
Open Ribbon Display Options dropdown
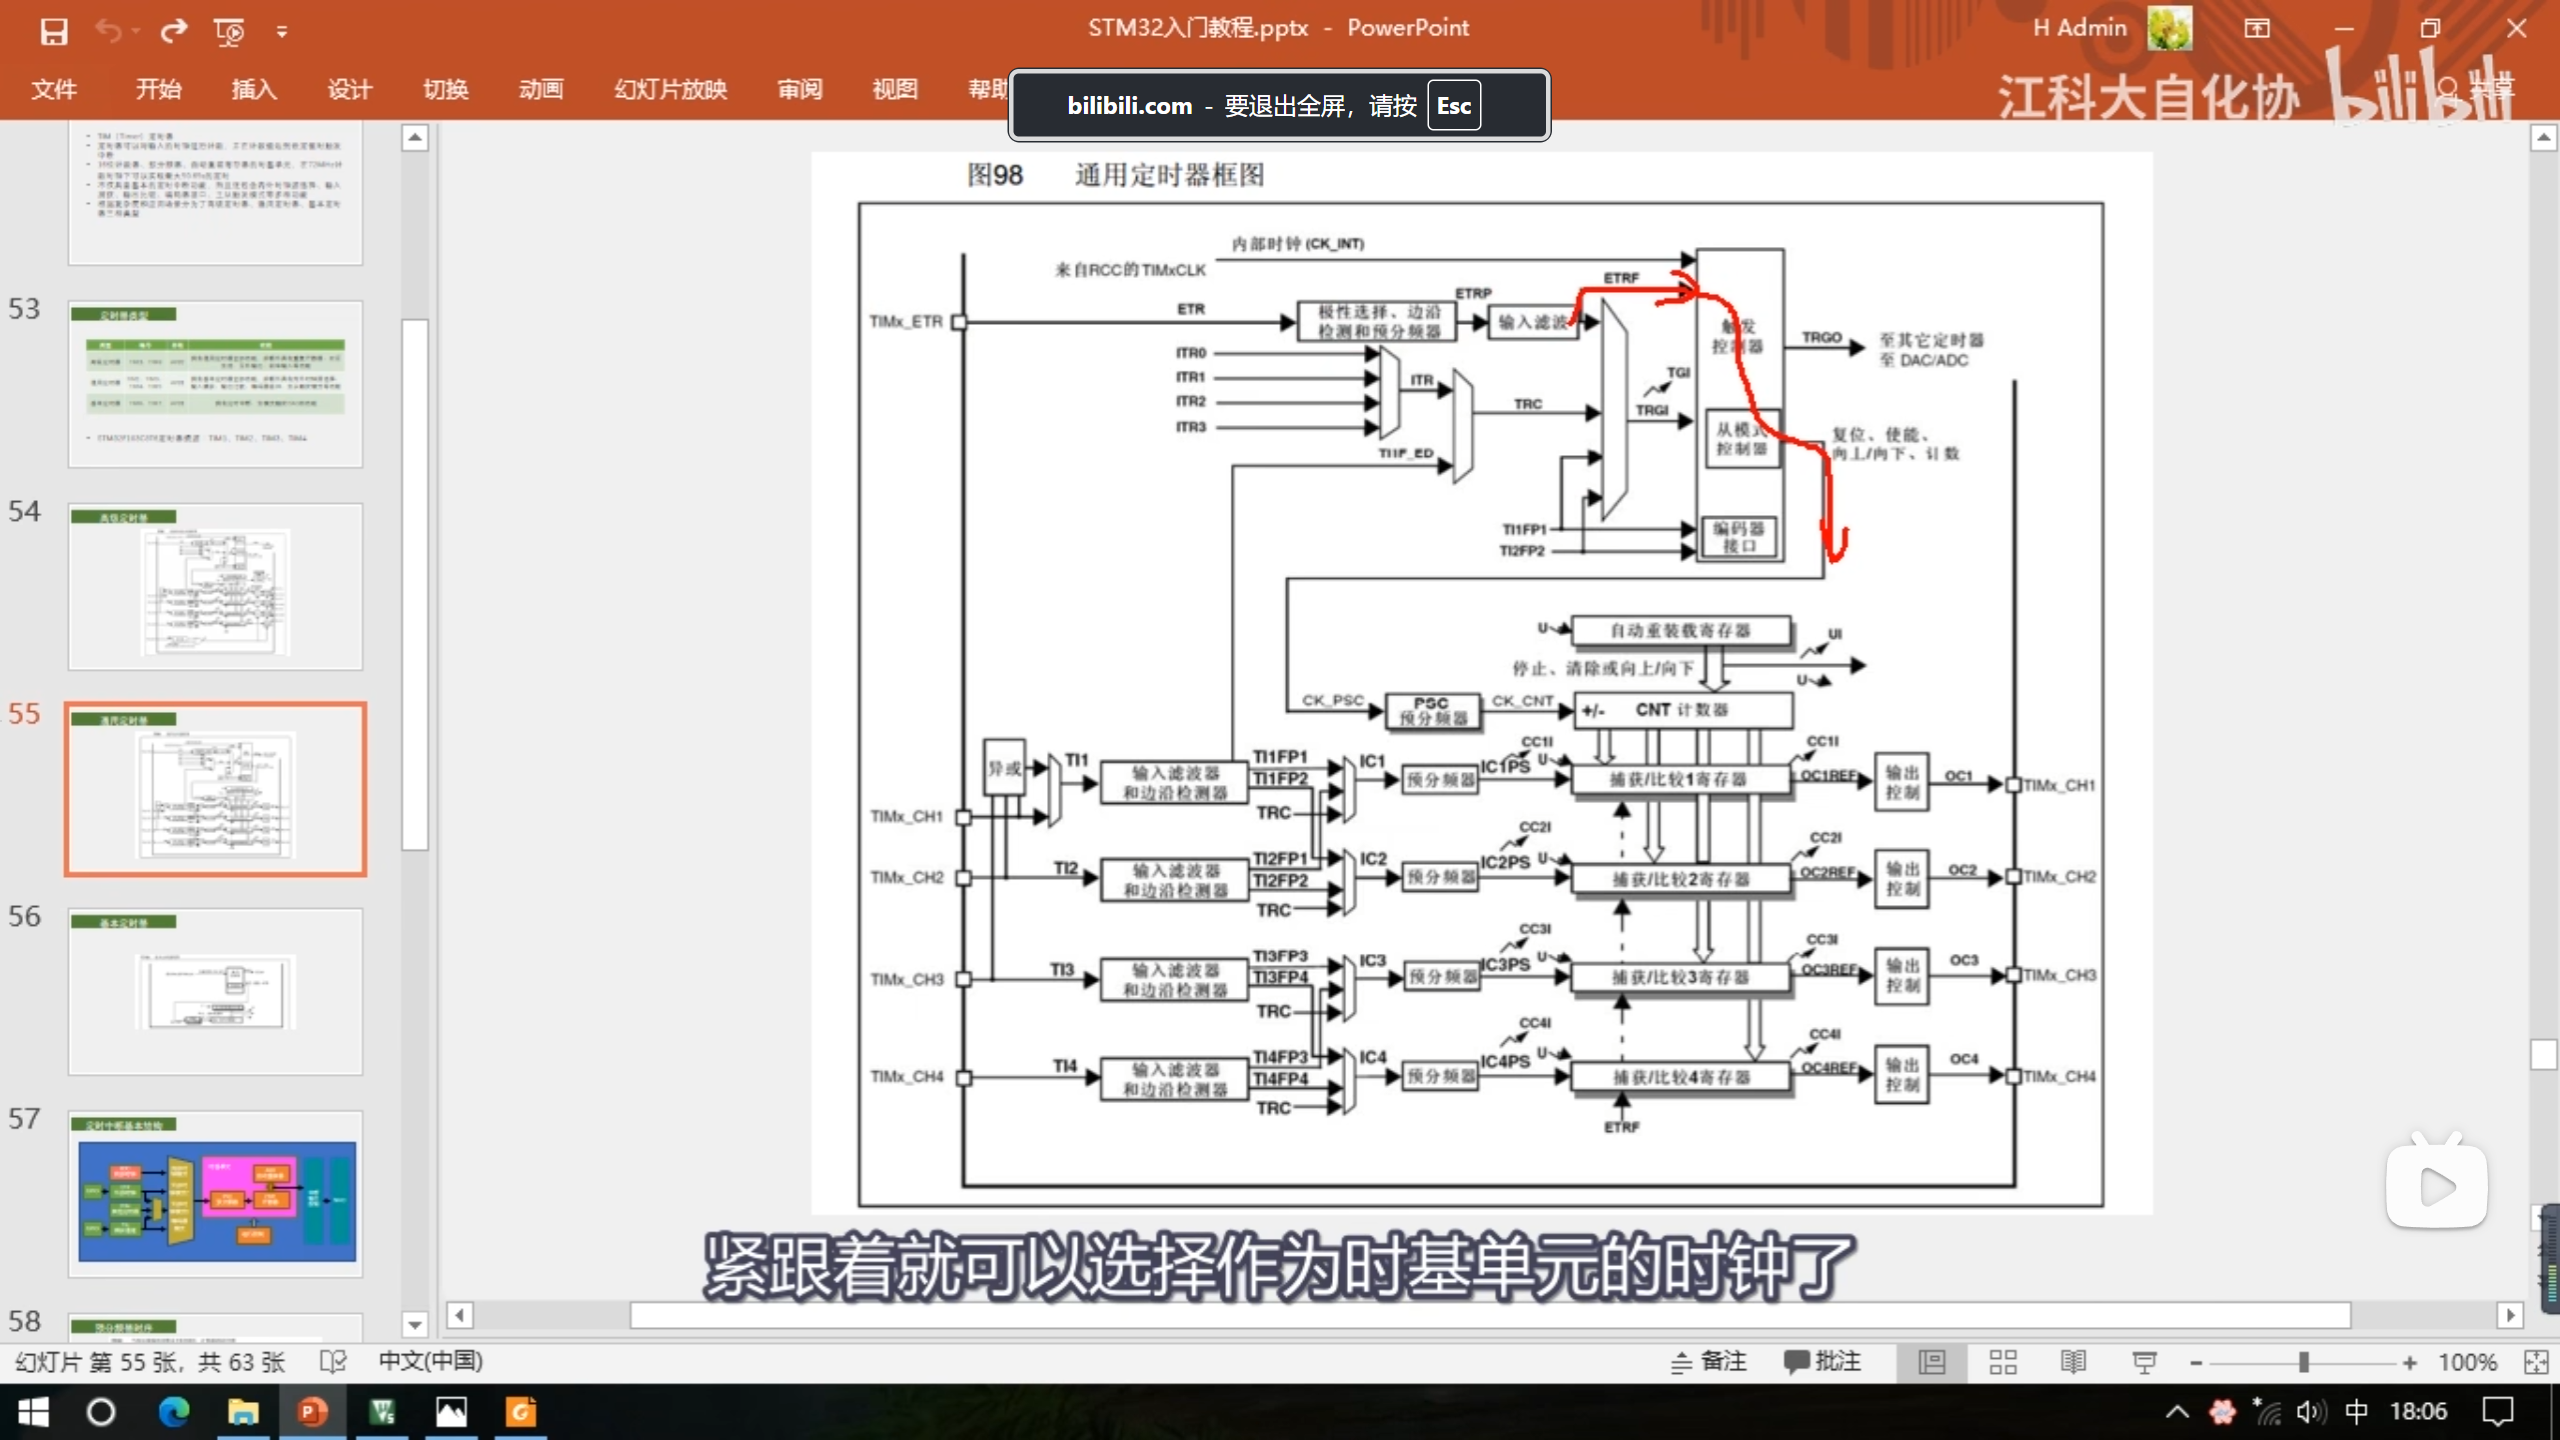tap(2257, 29)
